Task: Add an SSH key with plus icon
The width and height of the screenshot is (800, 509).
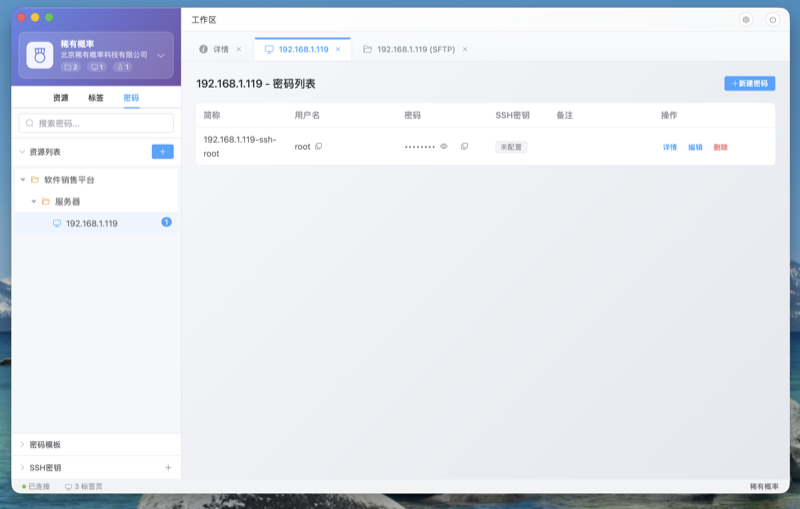Action: pos(168,467)
